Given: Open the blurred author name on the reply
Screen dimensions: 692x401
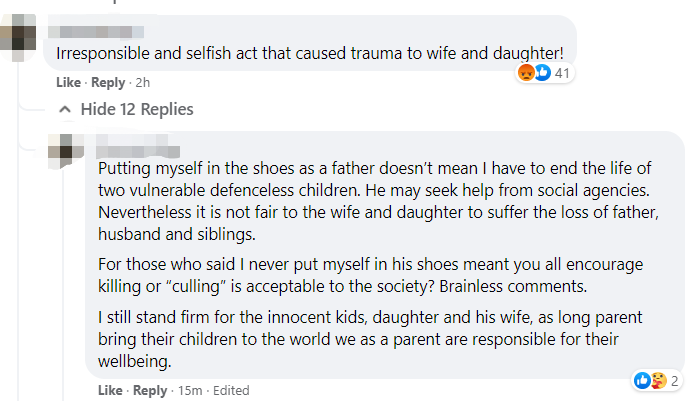Looking at the screenshot, I should pyautogui.click(x=150, y=146).
